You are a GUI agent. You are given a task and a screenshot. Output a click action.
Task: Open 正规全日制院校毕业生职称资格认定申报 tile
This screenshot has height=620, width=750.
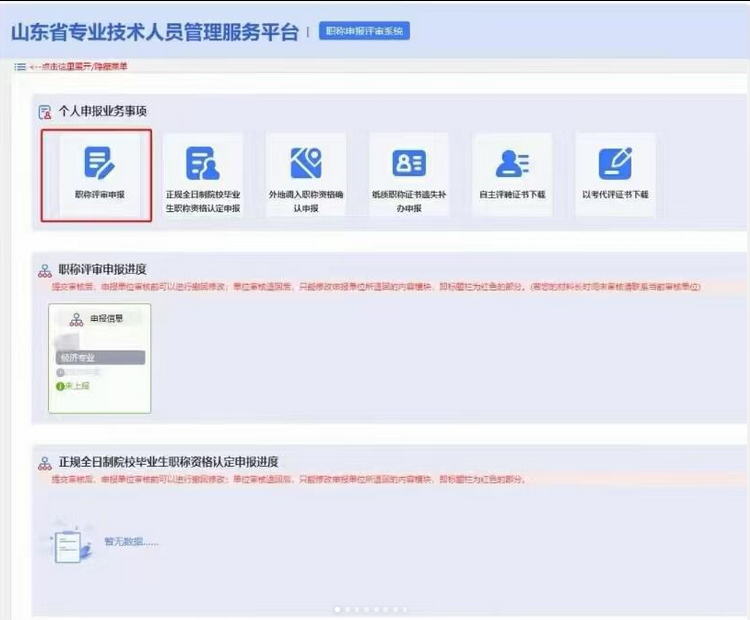click(x=203, y=175)
